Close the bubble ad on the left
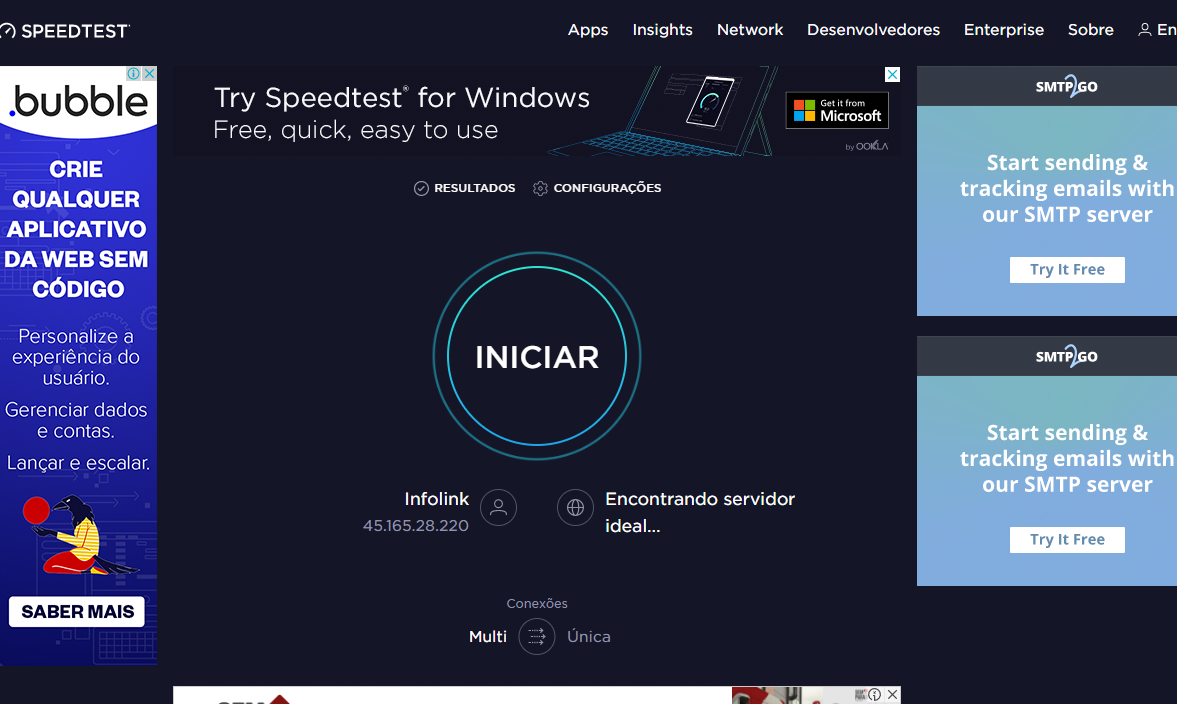 pos(149,74)
